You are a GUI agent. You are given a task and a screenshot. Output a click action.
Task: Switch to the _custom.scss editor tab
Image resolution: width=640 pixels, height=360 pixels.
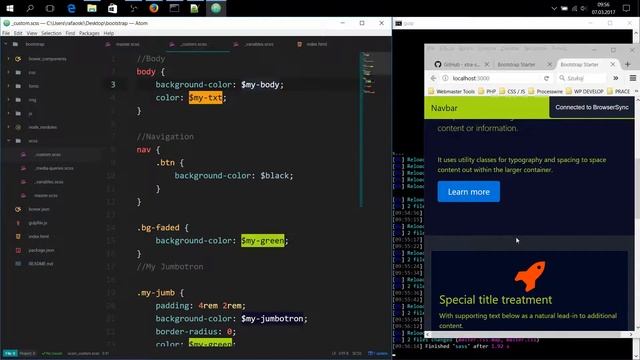coord(193,44)
